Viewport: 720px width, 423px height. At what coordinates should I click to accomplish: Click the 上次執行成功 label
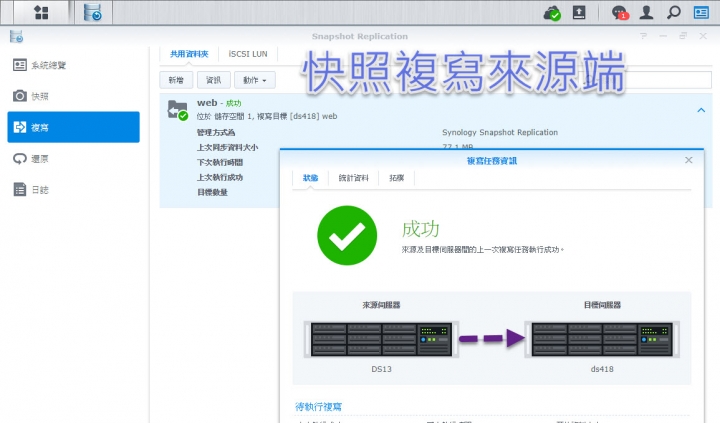coord(220,177)
